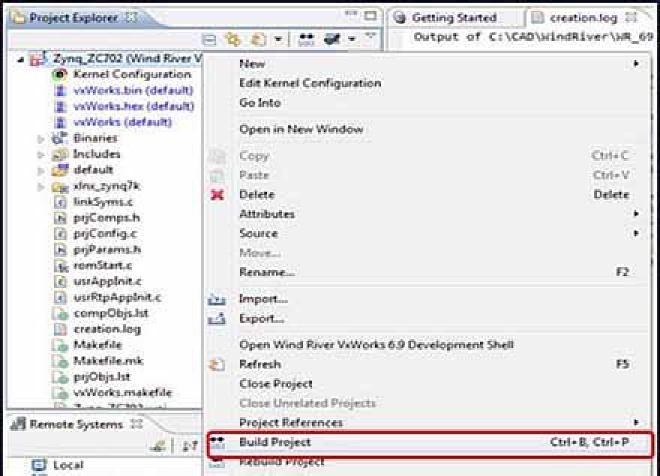Close the creation.log editor tab
The image size is (660, 476).
coord(631,17)
